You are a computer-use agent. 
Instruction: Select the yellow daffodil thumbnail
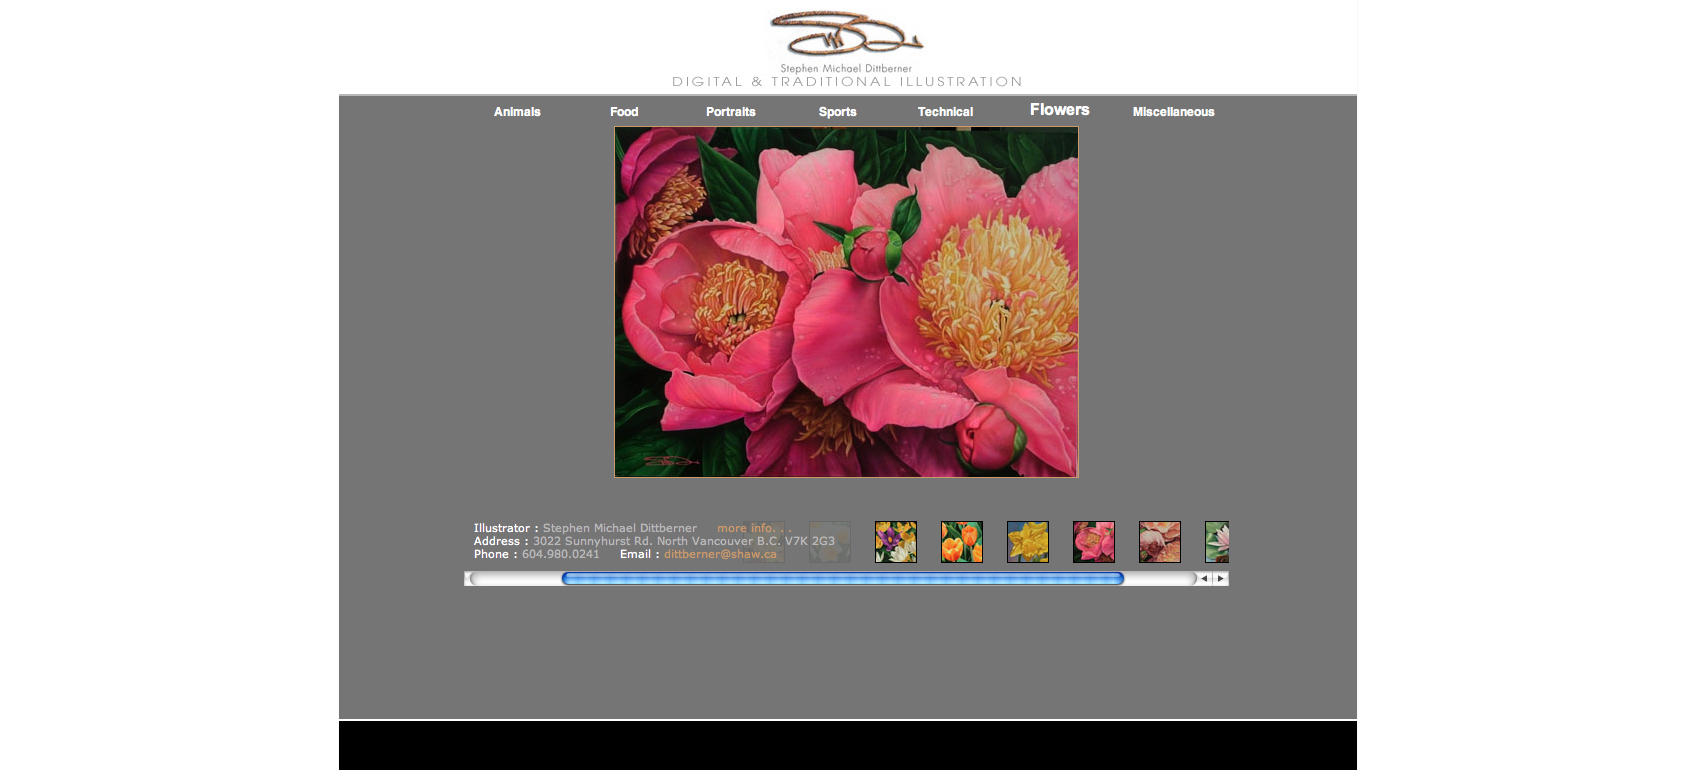pyautogui.click(x=1028, y=542)
